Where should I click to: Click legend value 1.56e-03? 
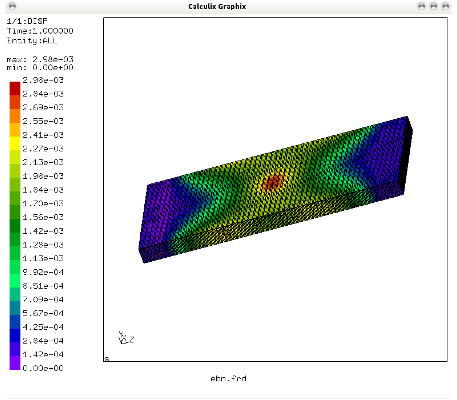pyautogui.click(x=43, y=217)
